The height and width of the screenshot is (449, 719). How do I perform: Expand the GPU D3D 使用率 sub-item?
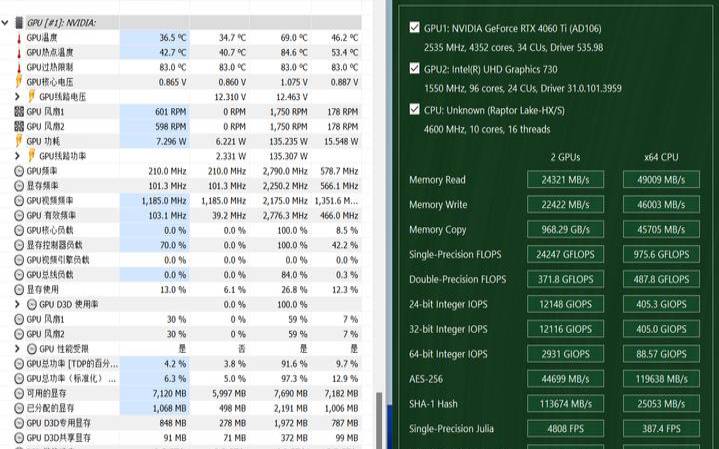17,304
